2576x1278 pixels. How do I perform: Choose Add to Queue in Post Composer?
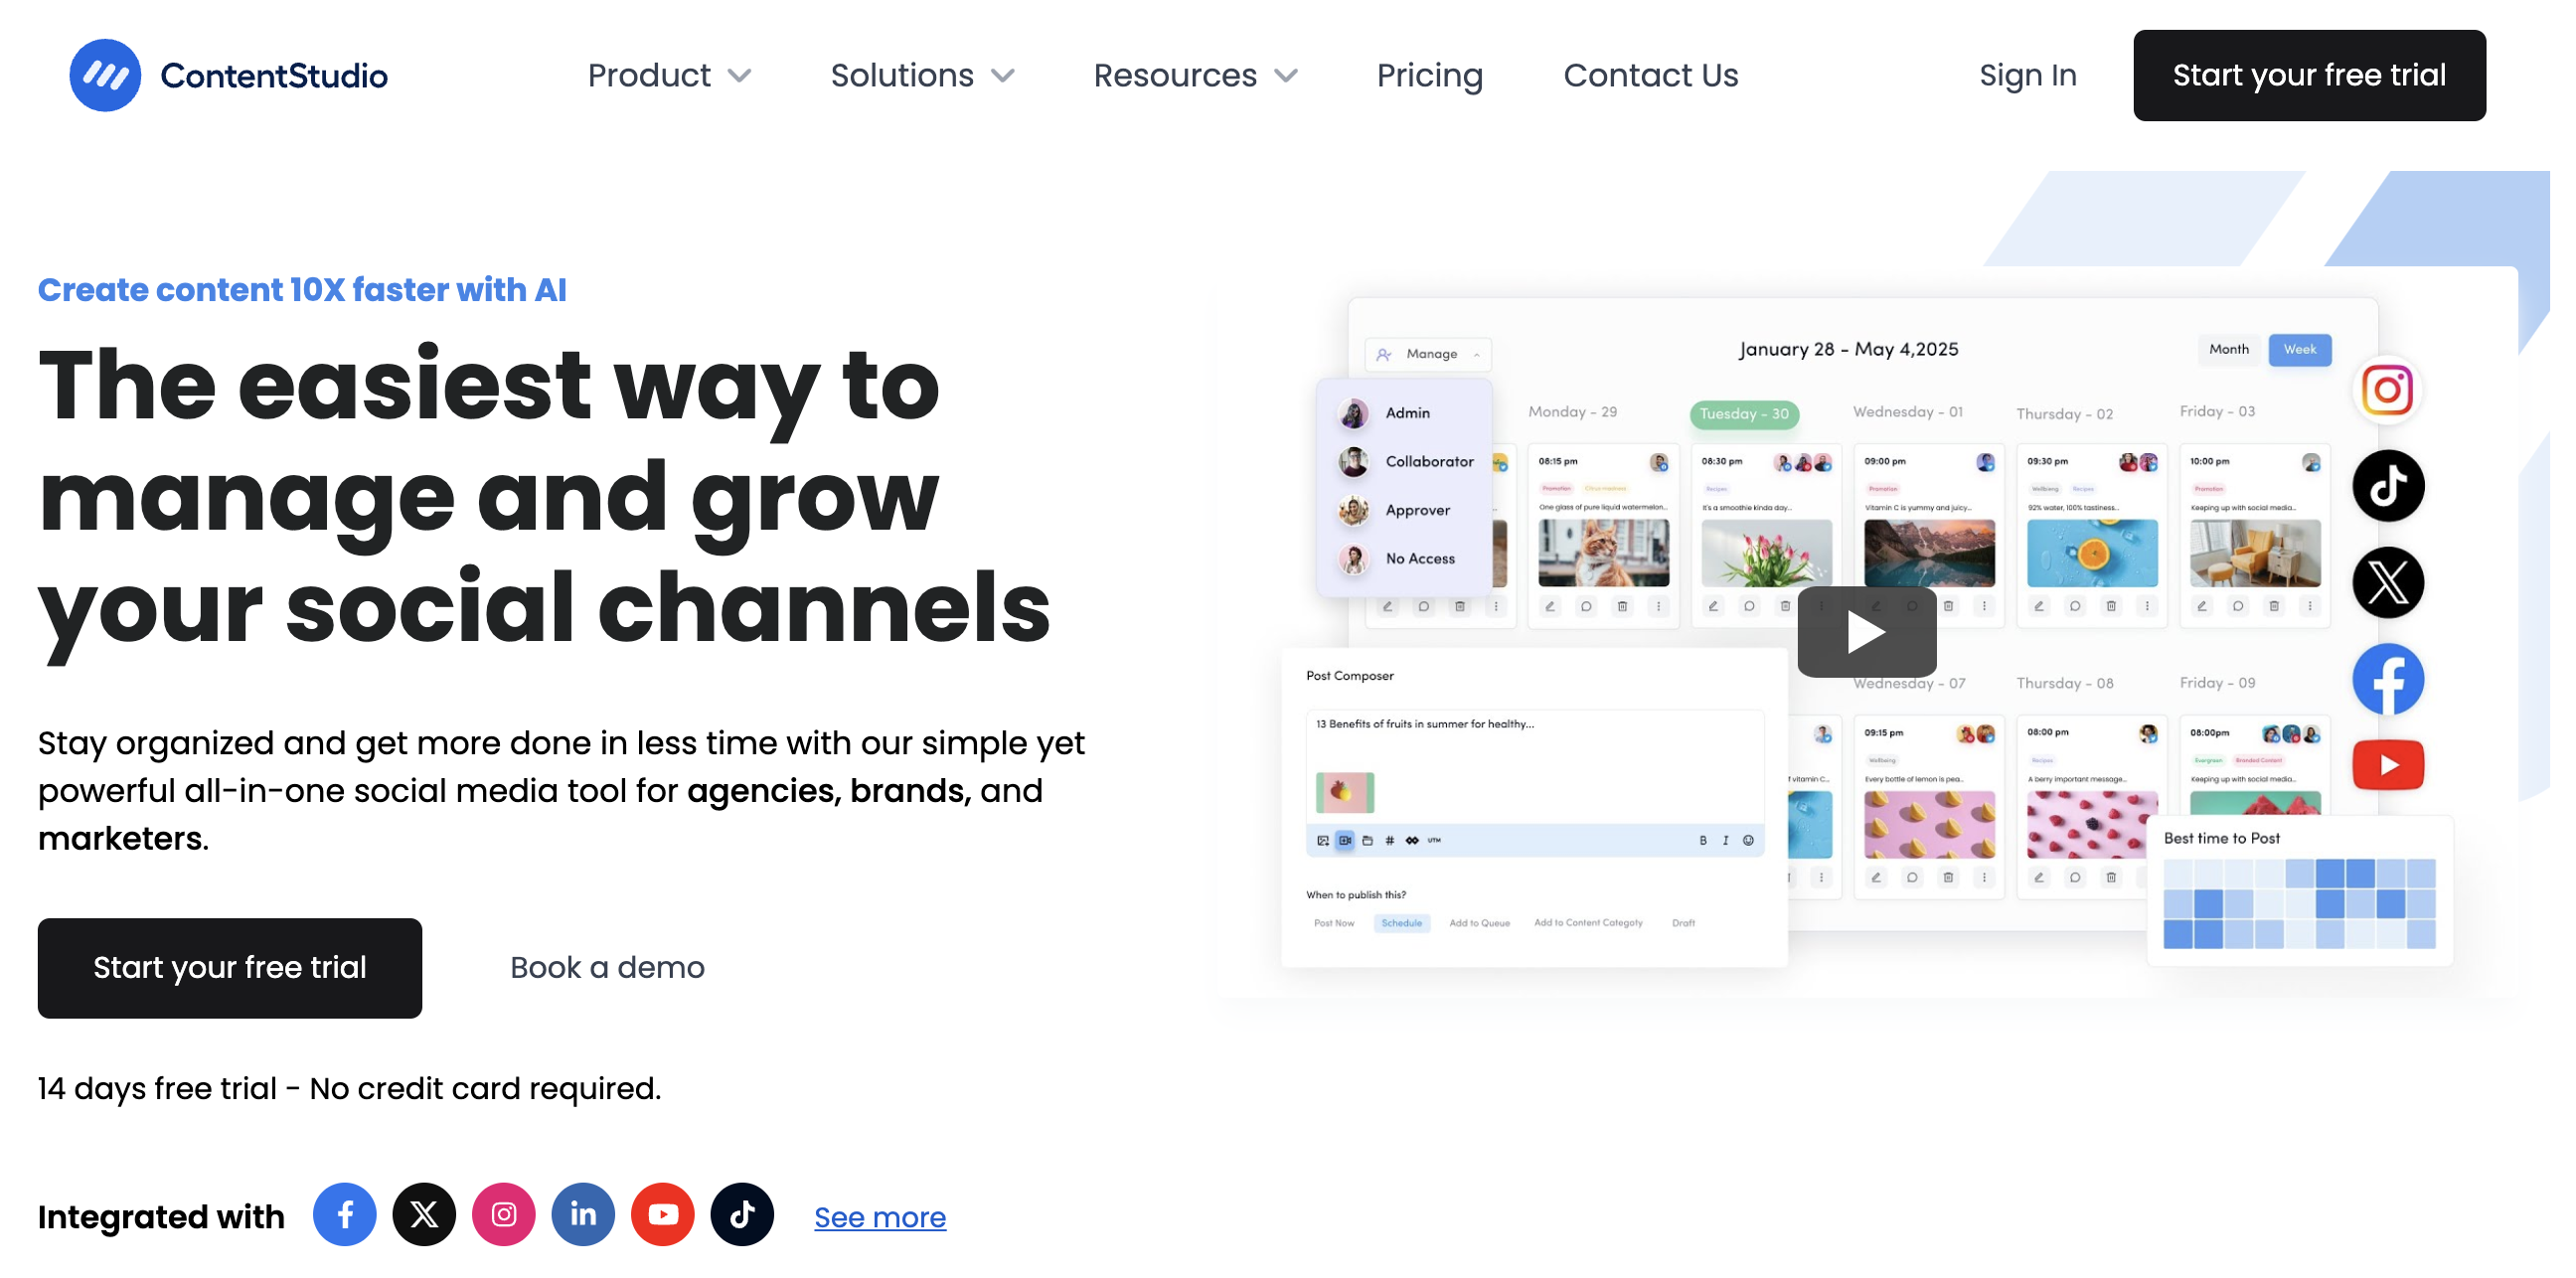click(x=1479, y=923)
